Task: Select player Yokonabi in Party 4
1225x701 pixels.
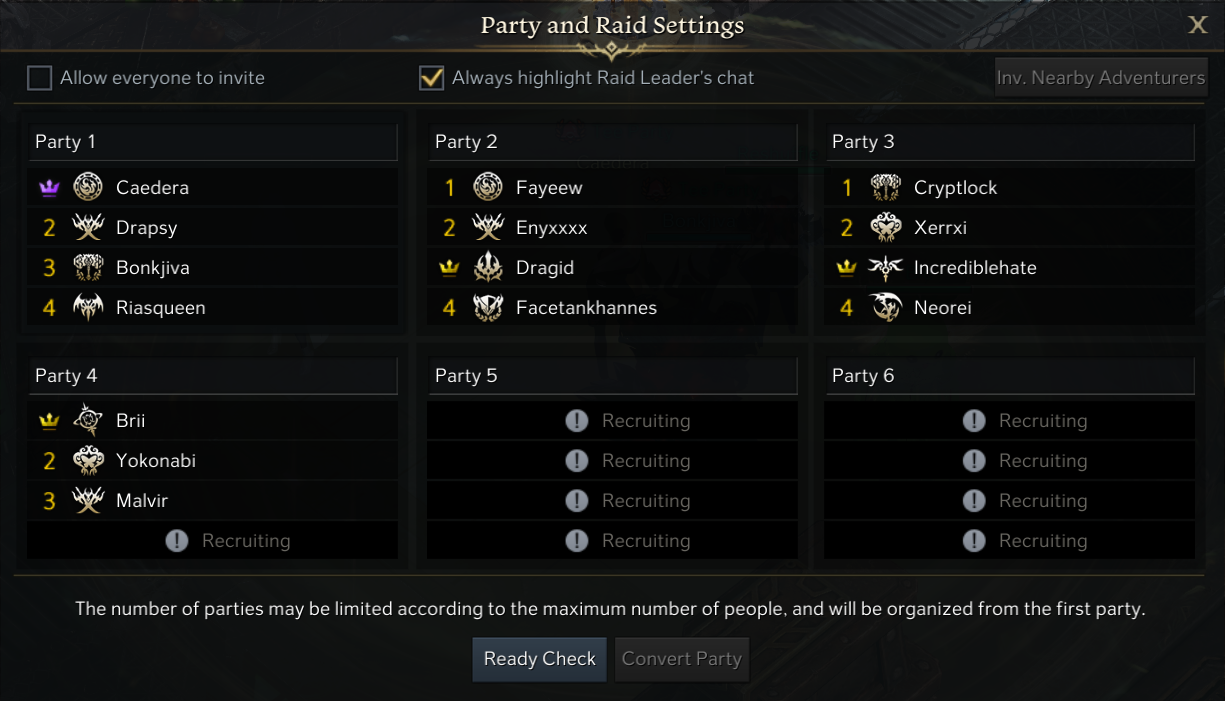Action: coord(155,461)
